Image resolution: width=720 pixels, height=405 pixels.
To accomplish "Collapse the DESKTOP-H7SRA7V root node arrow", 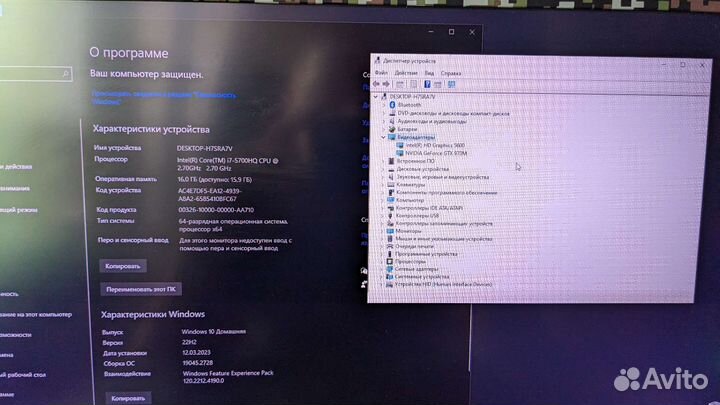I will (376, 96).
